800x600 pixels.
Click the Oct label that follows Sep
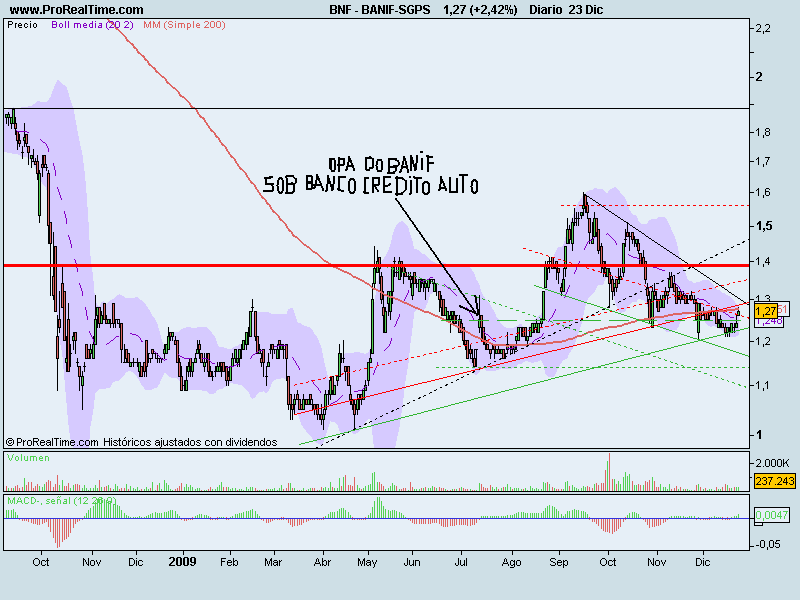click(x=608, y=562)
